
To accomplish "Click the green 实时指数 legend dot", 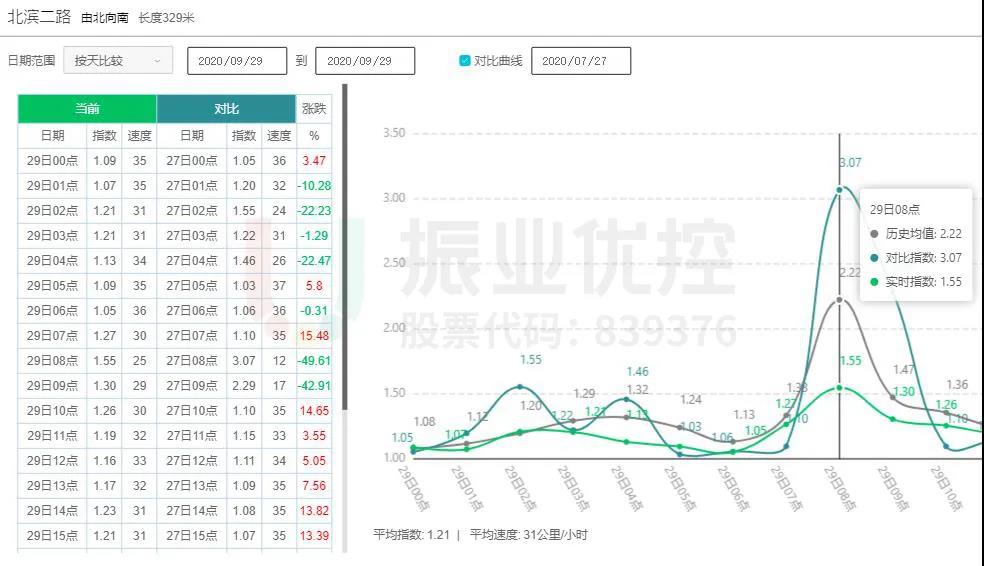I will pyautogui.click(x=875, y=282).
